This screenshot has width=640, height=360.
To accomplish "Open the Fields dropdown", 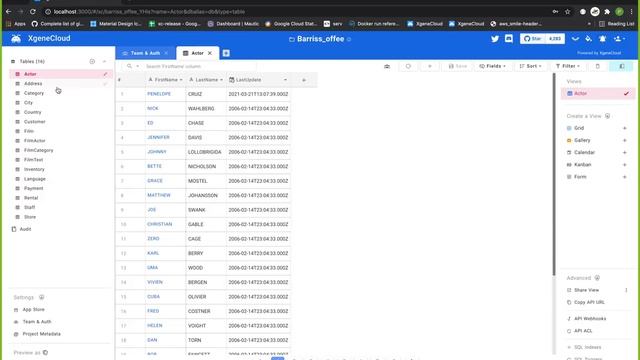I will 493,66.
